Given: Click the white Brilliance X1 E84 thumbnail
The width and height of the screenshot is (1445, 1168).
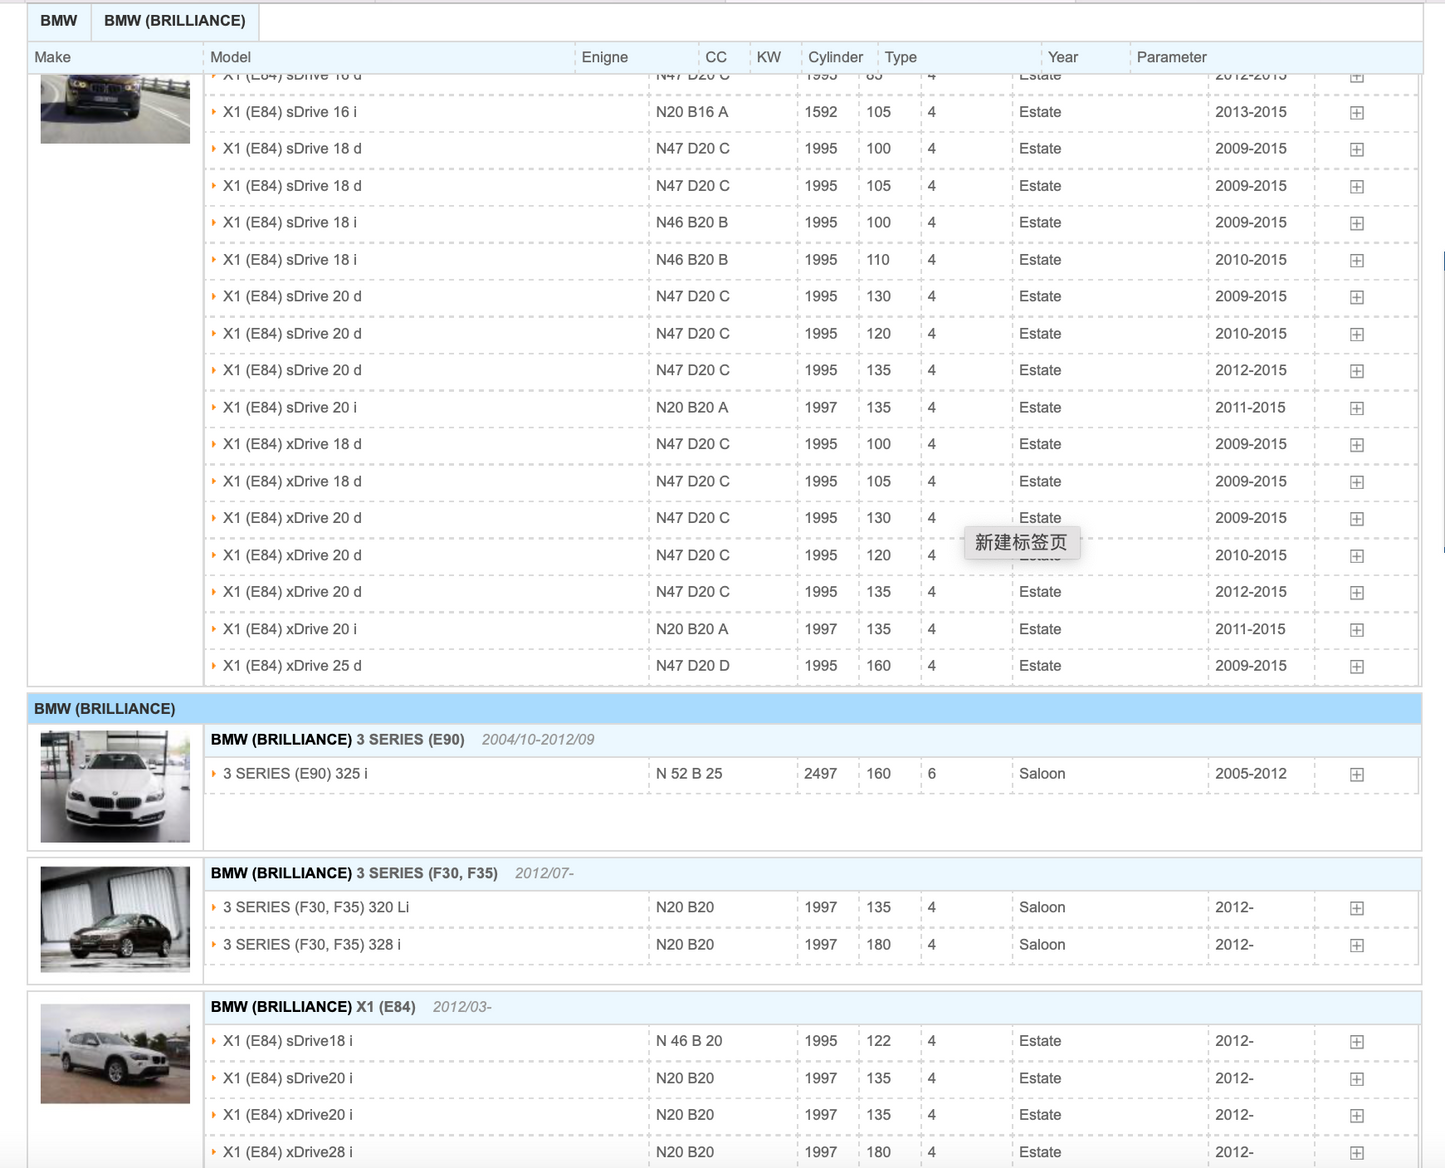Looking at the screenshot, I should pos(115,1054).
